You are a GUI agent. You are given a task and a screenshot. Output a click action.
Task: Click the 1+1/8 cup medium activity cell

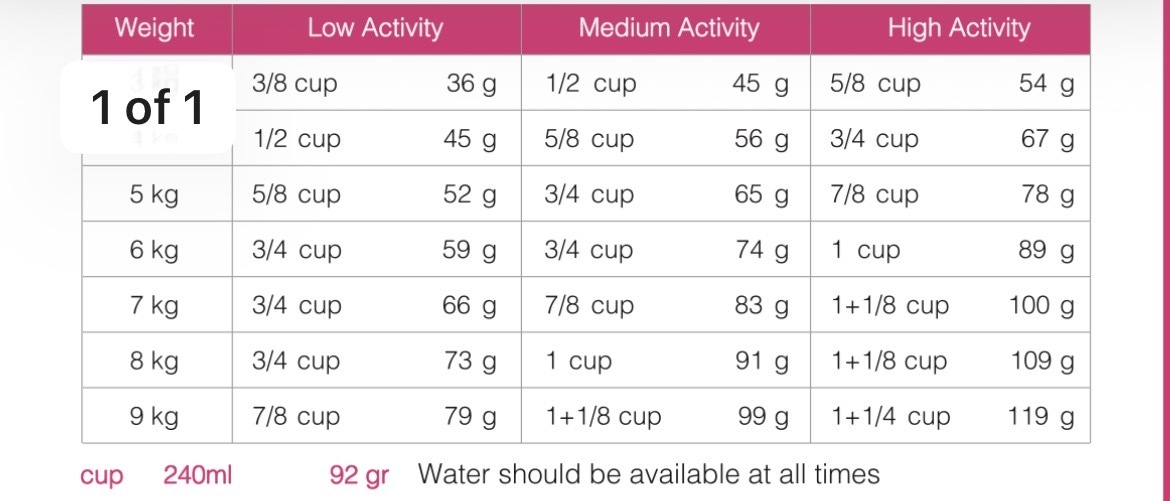603,417
